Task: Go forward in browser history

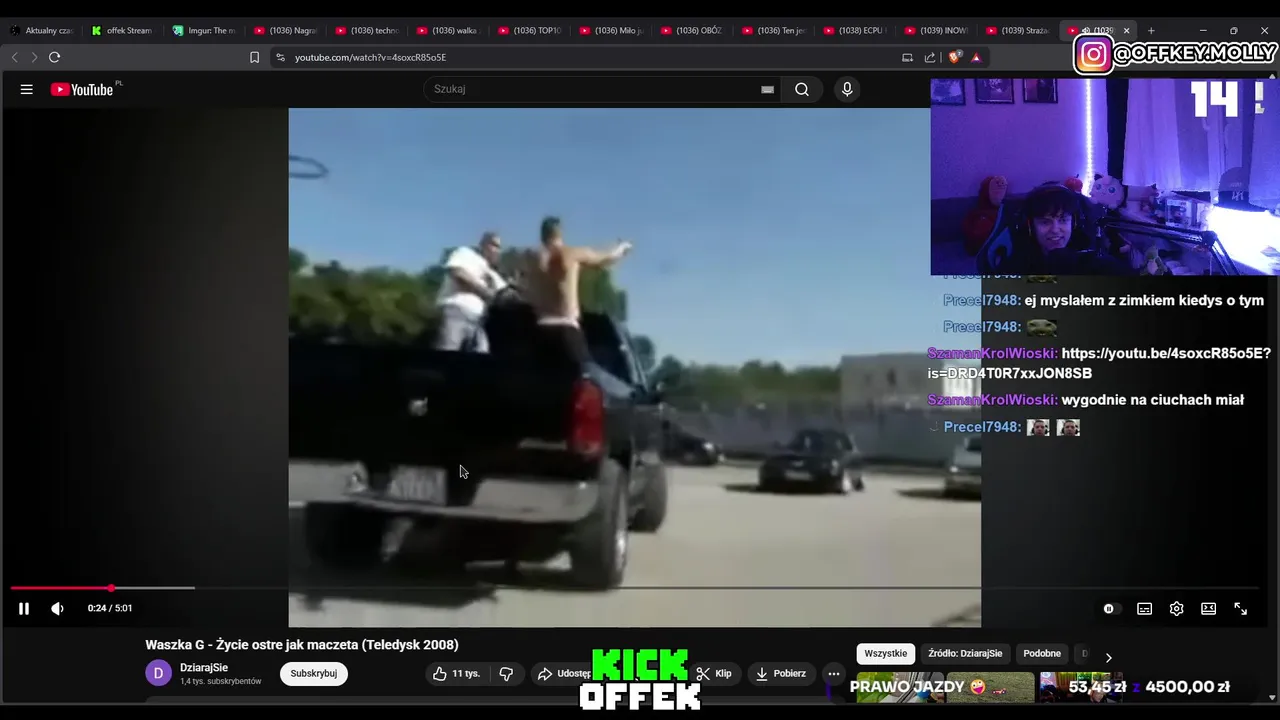Action: pyautogui.click(x=33, y=57)
